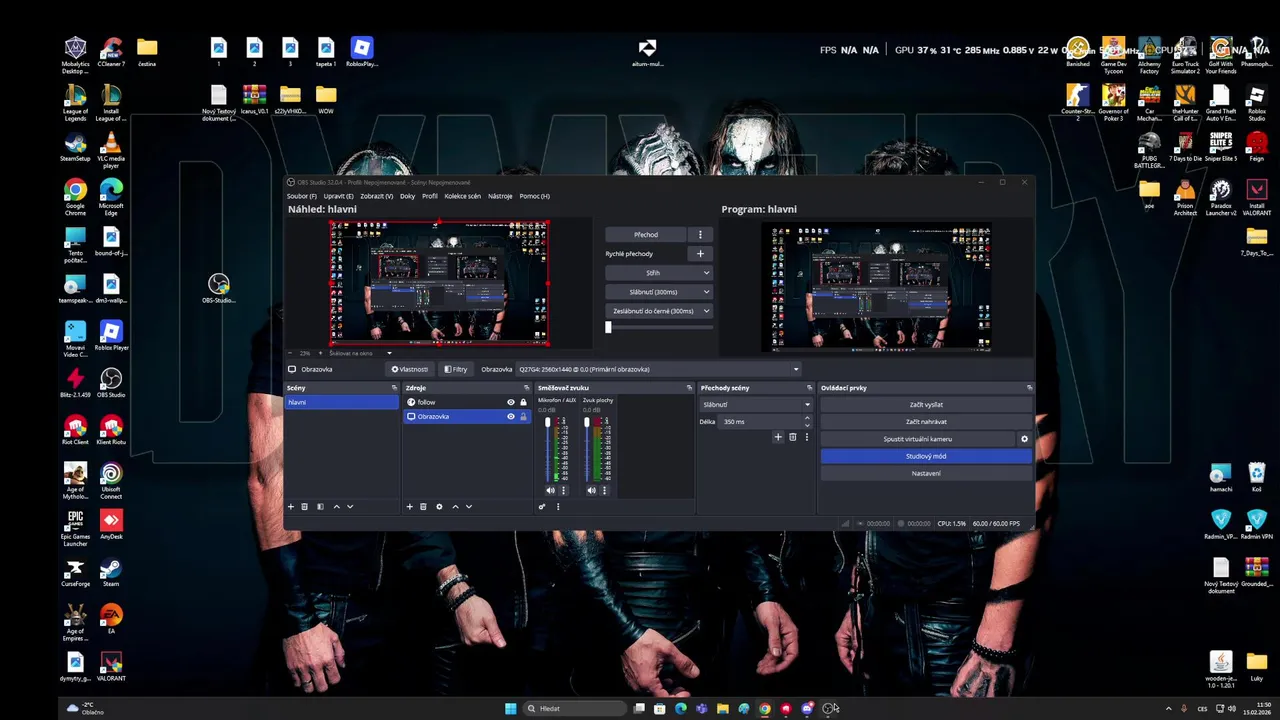Open virtual camera settings gear
1280x720 pixels.
(1024, 439)
